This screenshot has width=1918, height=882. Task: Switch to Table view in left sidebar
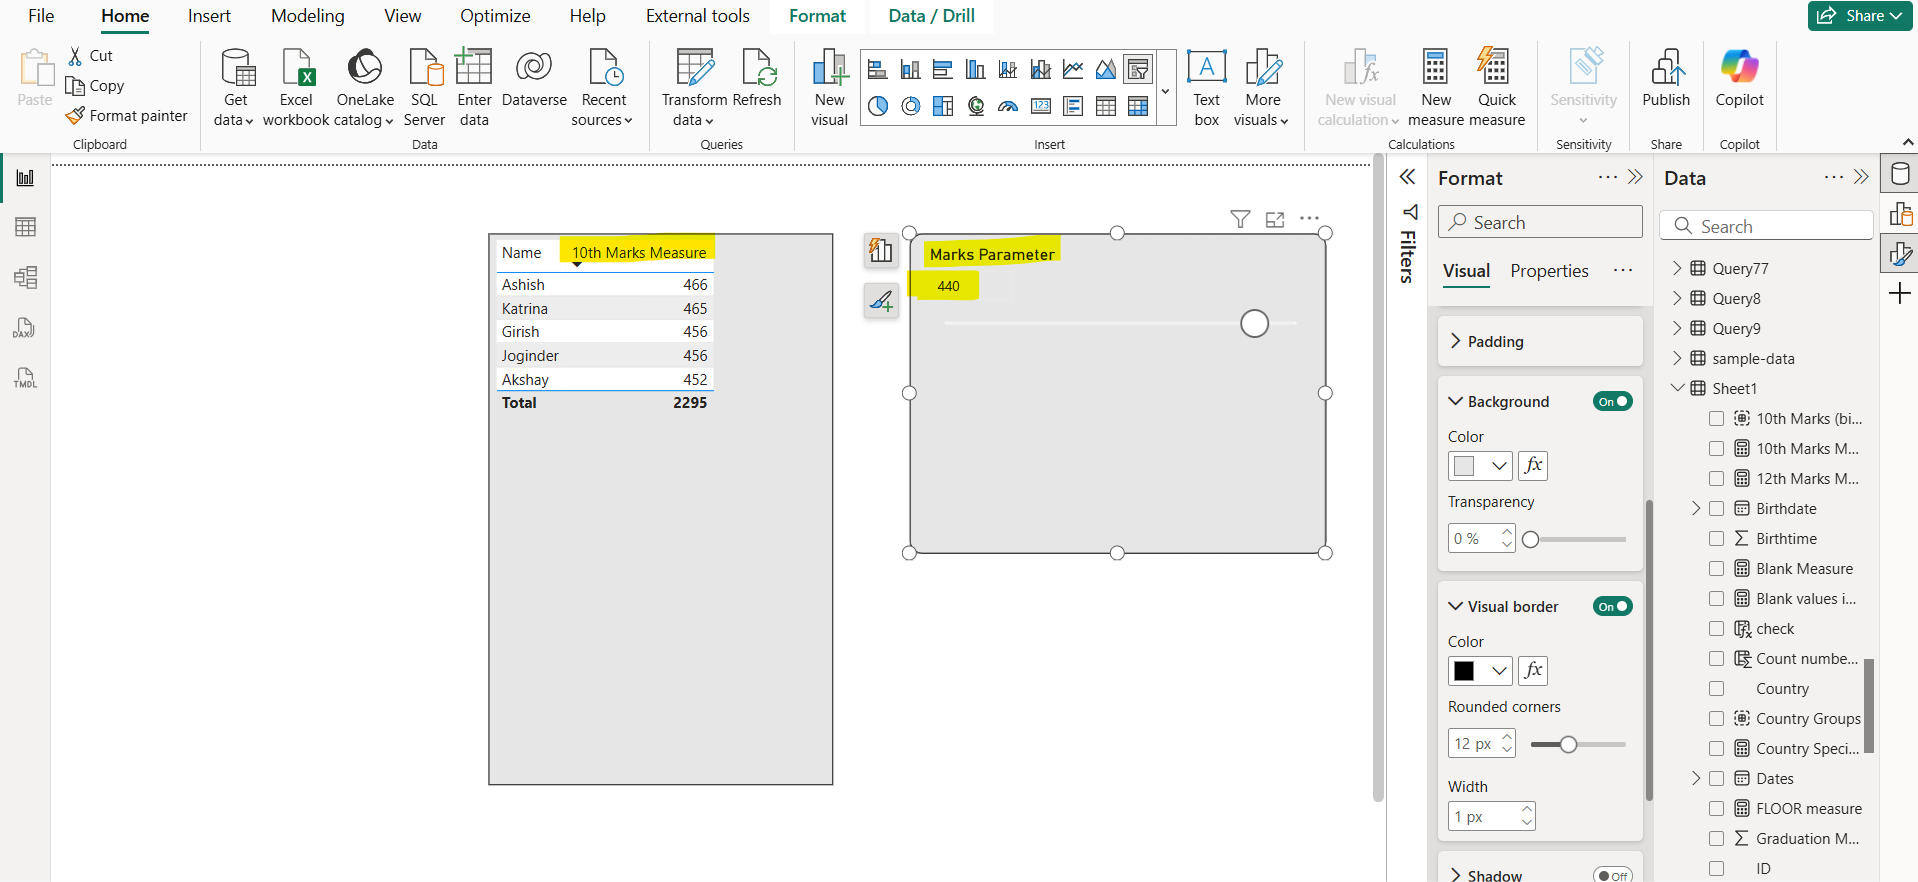pos(25,227)
